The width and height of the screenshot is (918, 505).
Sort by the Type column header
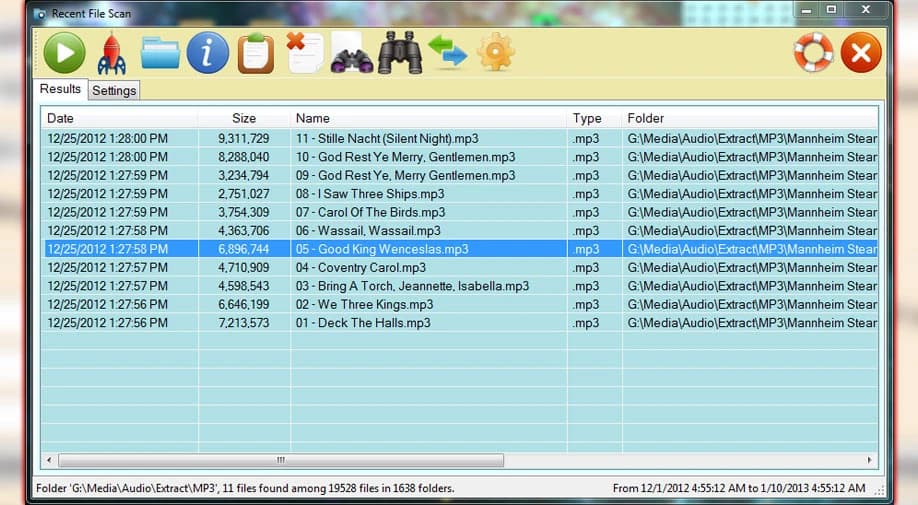pos(595,118)
